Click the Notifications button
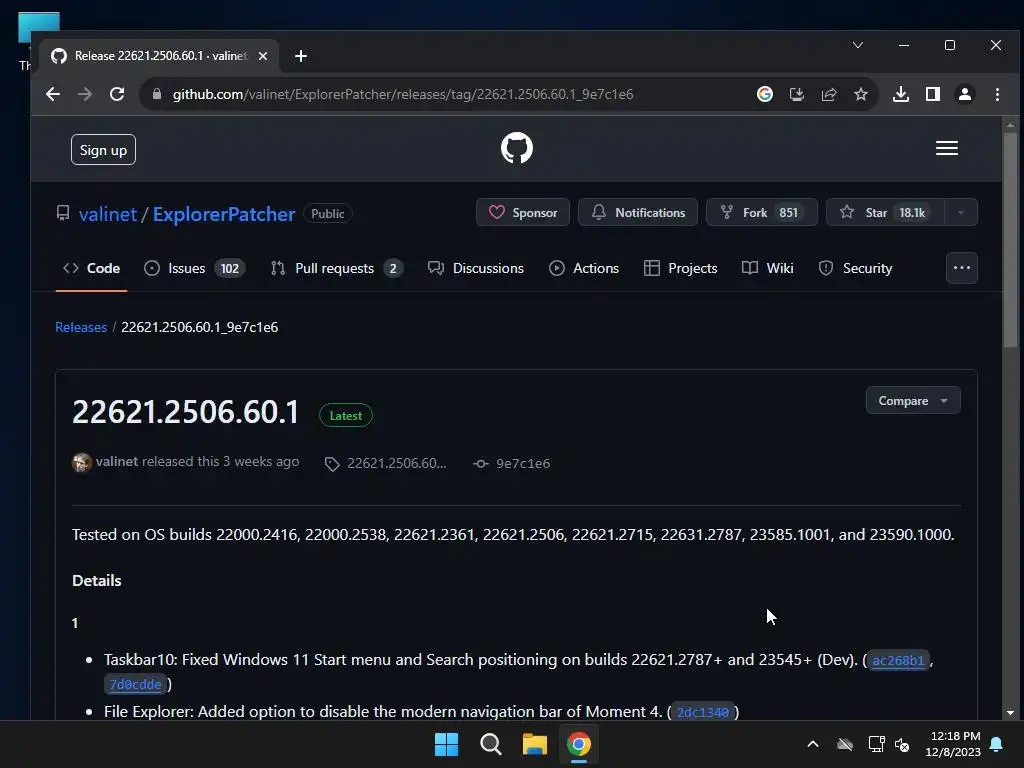This screenshot has height=768, width=1024. [x=637, y=212]
